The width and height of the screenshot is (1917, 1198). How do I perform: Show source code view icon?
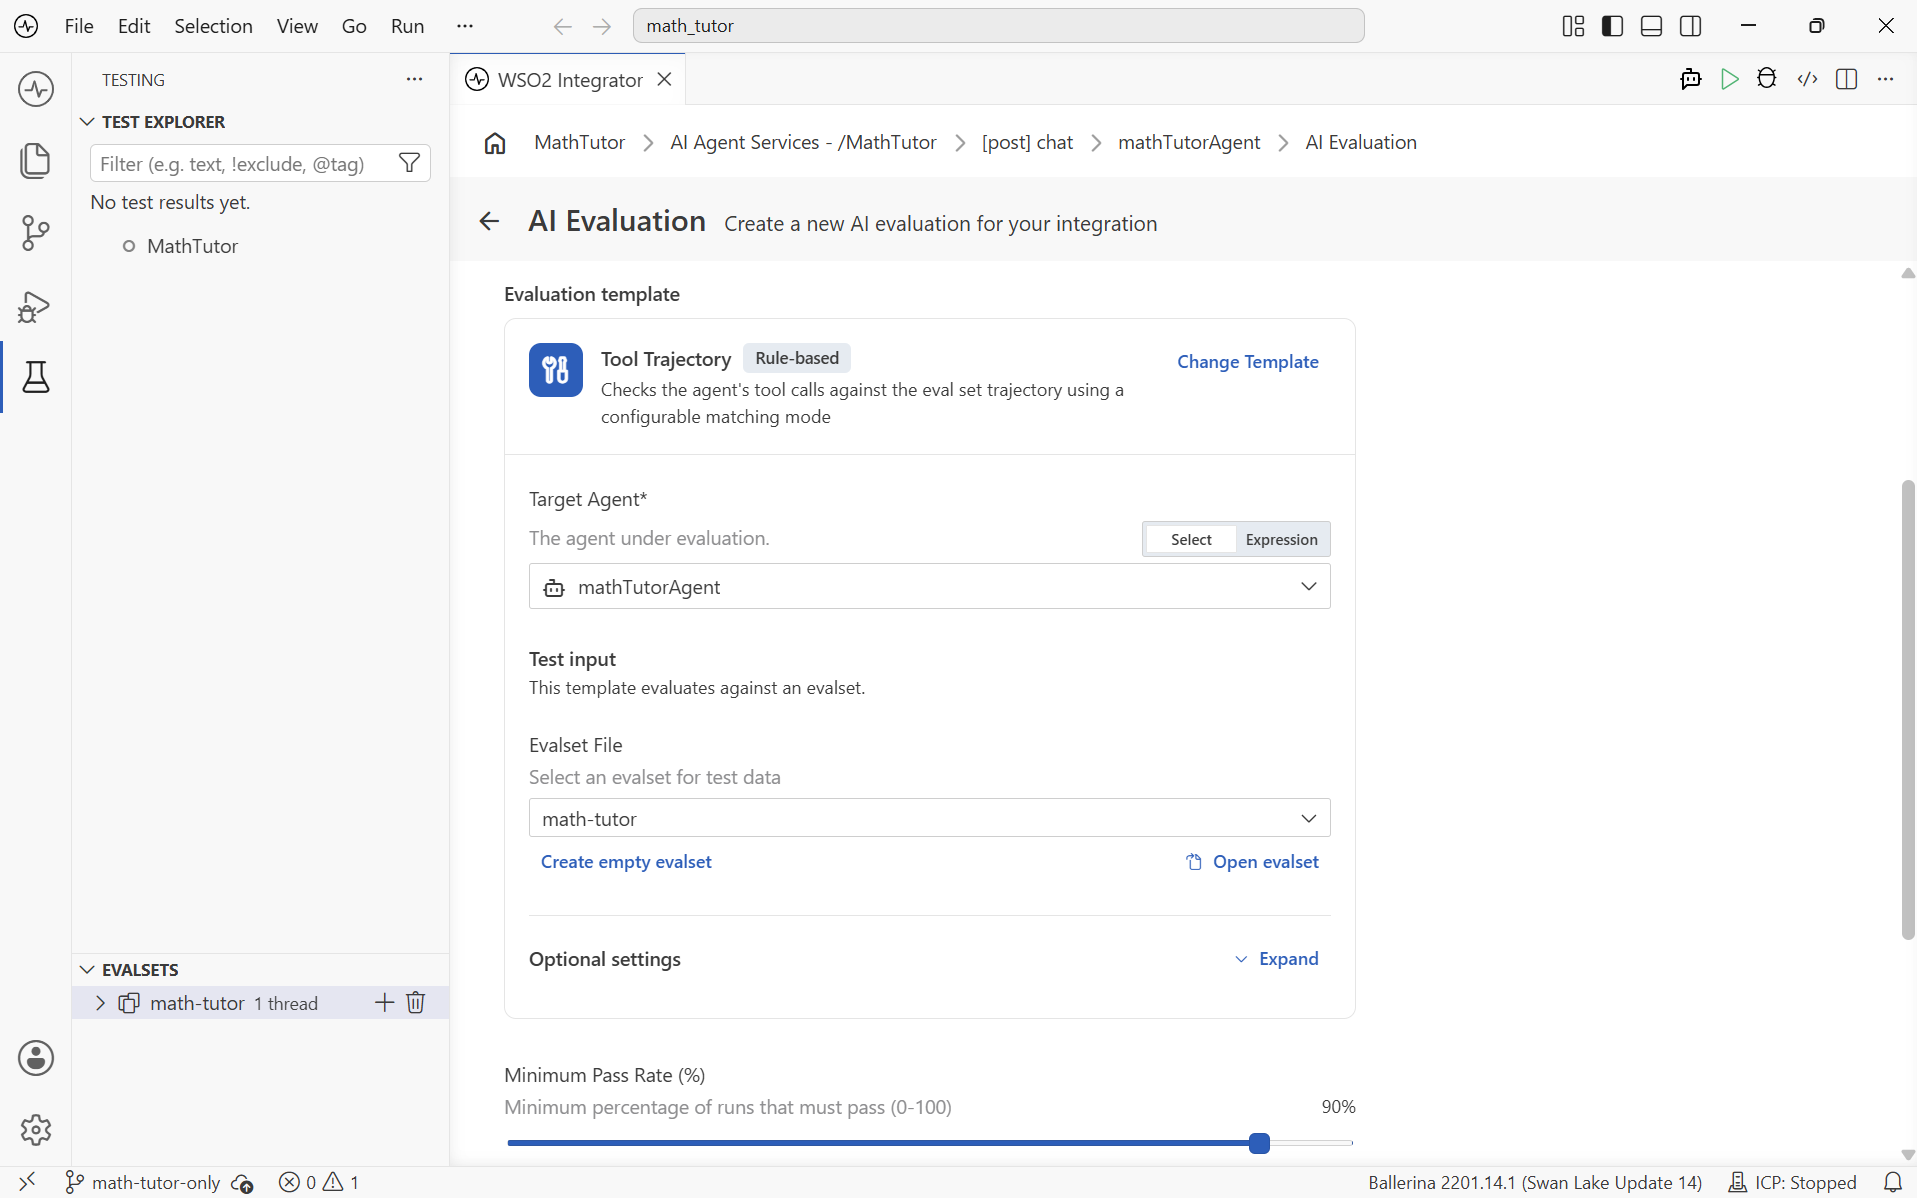(1807, 79)
